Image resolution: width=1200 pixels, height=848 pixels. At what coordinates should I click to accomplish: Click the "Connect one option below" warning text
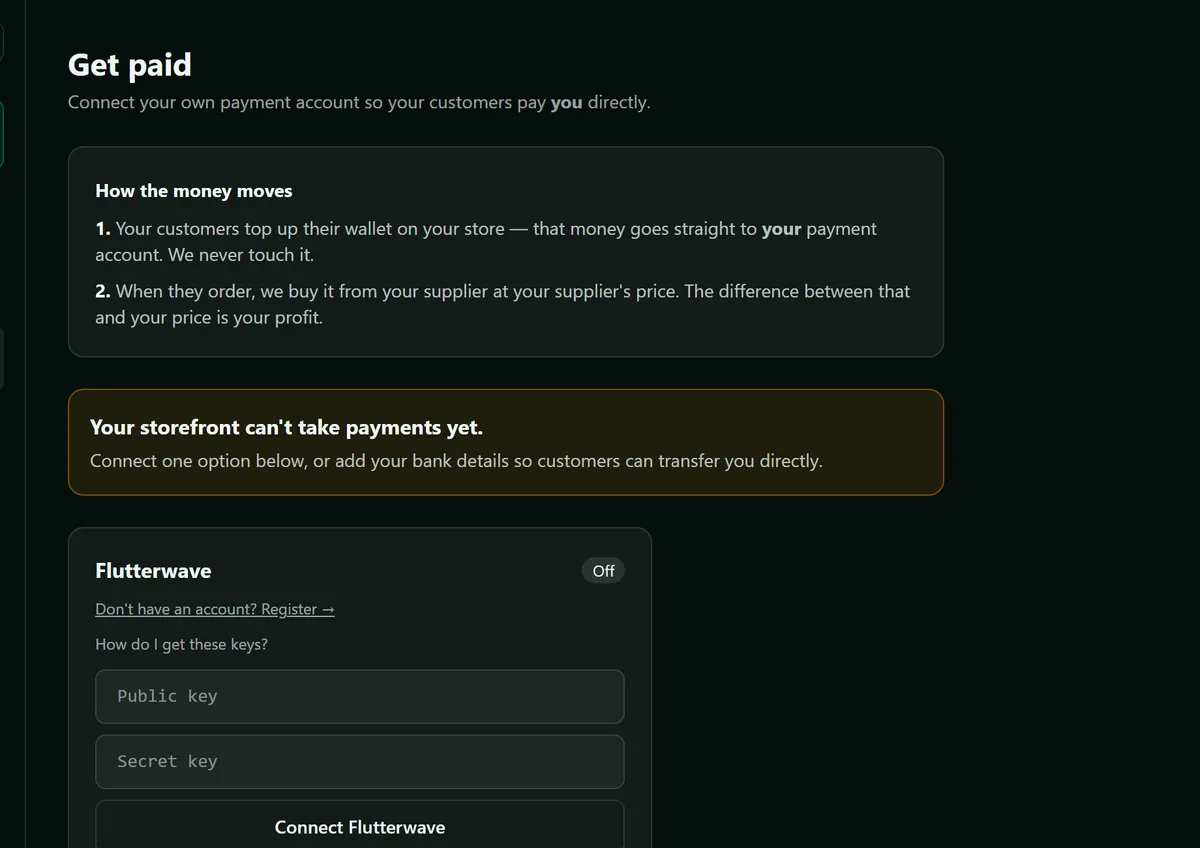click(x=456, y=461)
